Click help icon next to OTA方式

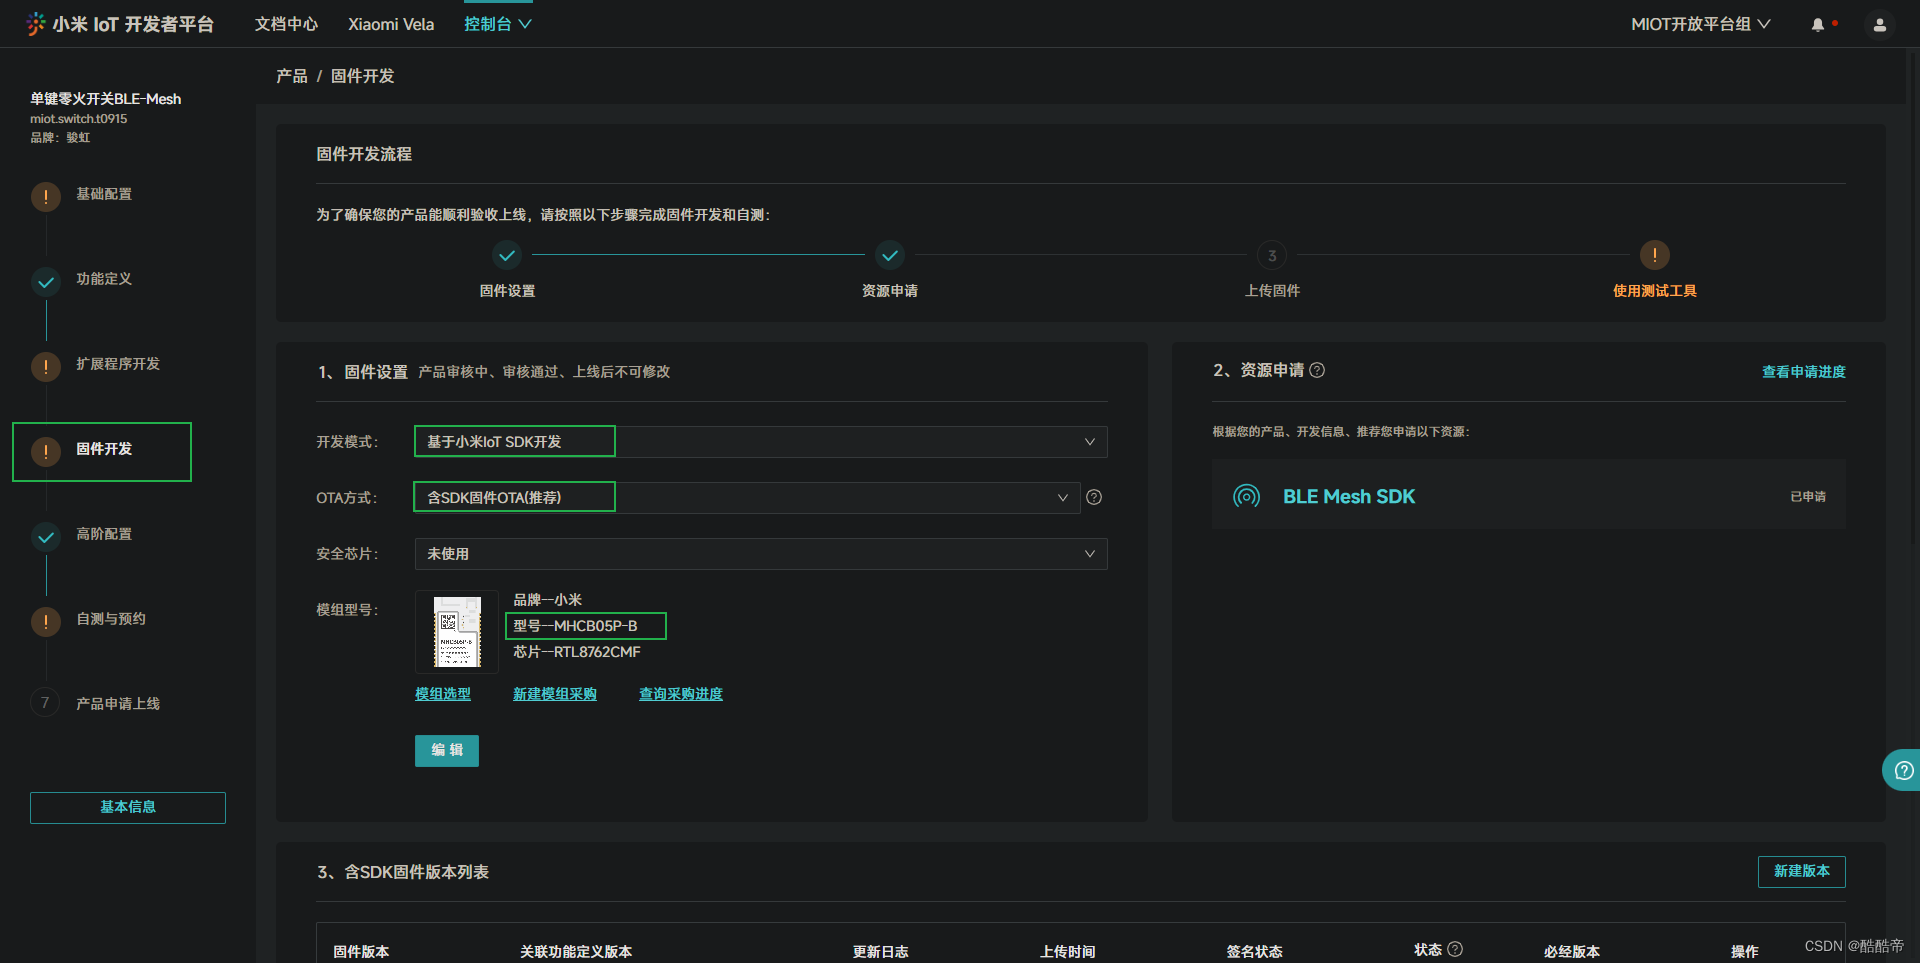click(1094, 497)
